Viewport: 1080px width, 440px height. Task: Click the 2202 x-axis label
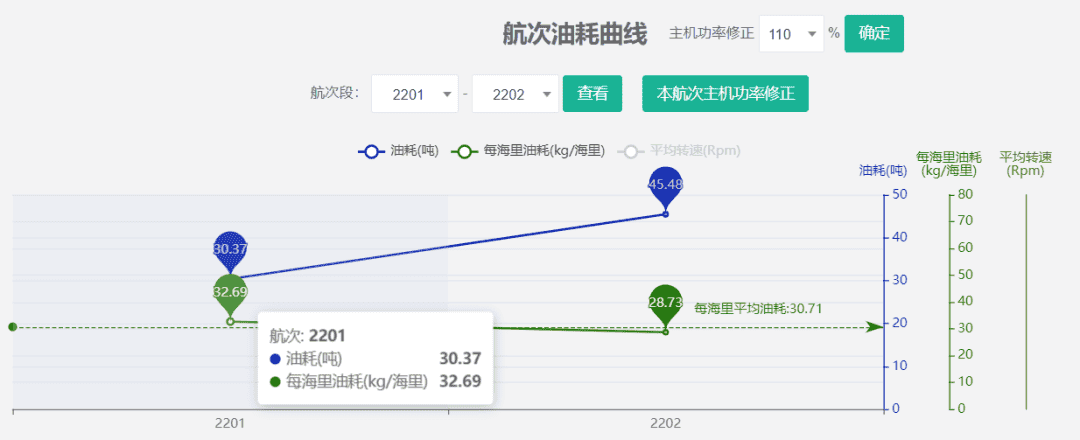(665, 424)
